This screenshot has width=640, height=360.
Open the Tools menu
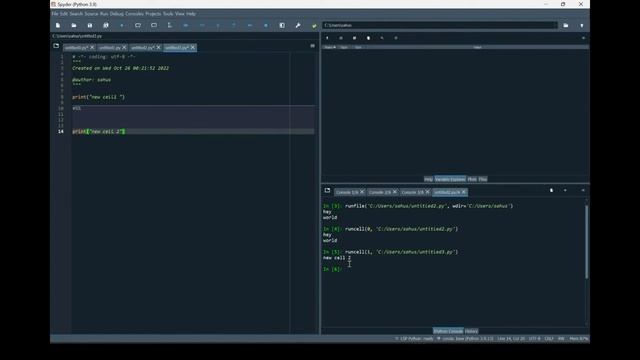[x=168, y=14]
